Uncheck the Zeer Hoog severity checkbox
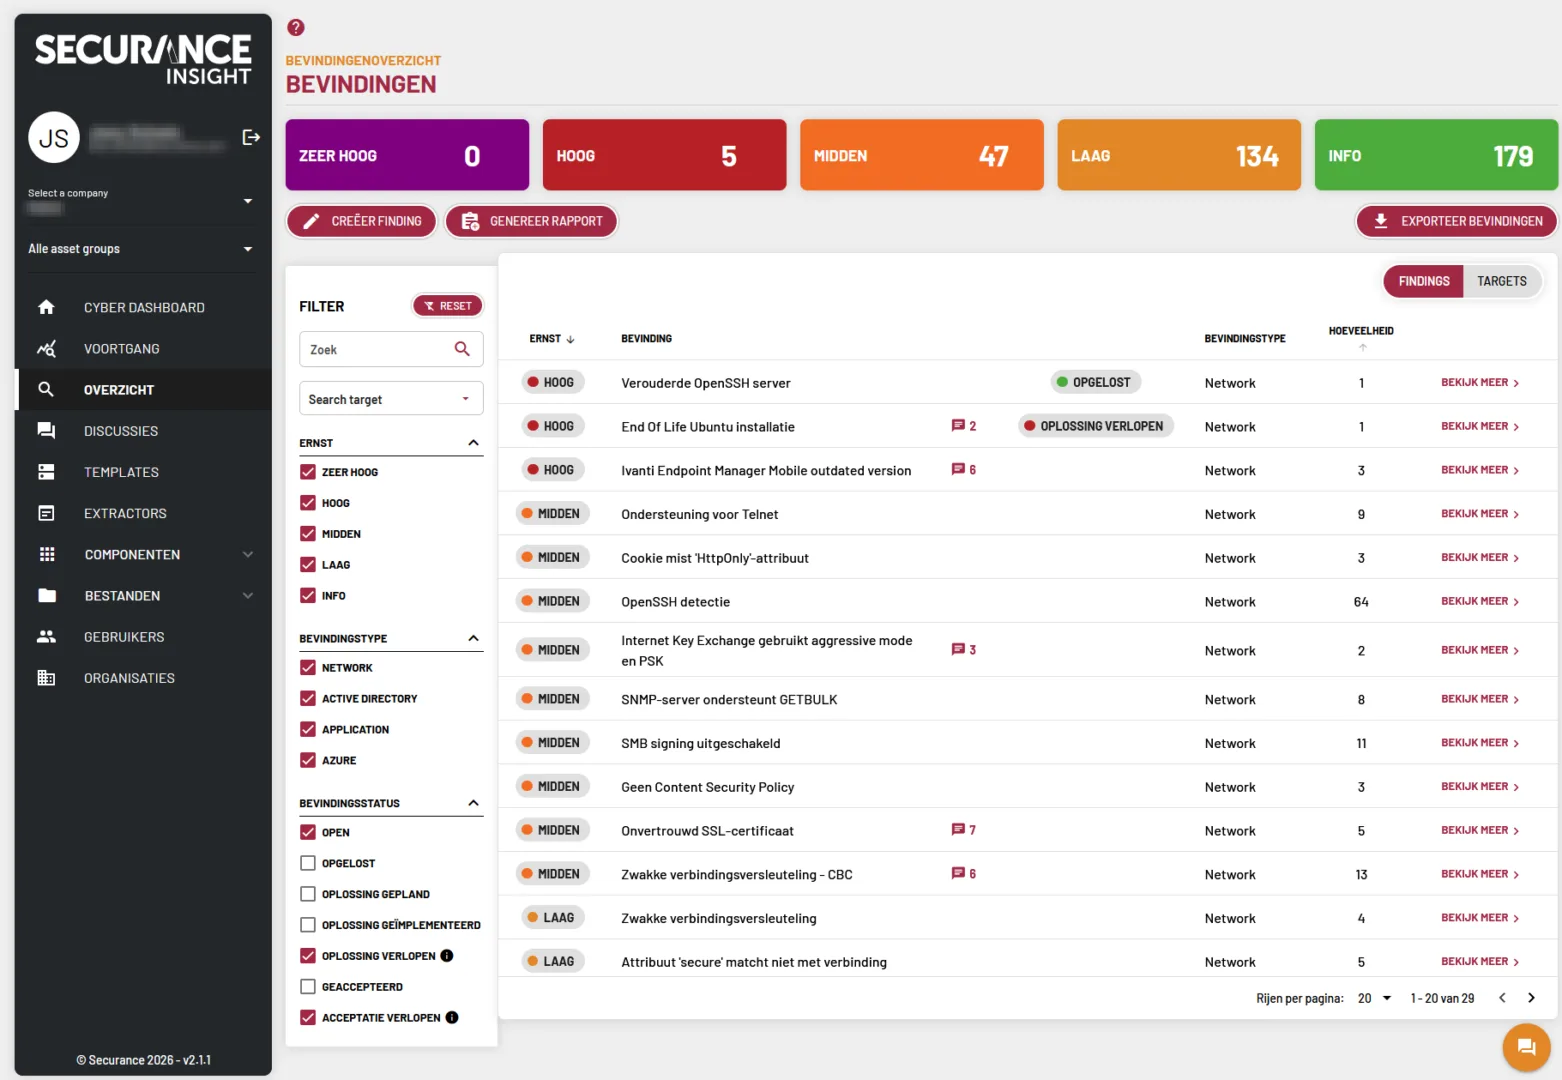 (x=308, y=472)
